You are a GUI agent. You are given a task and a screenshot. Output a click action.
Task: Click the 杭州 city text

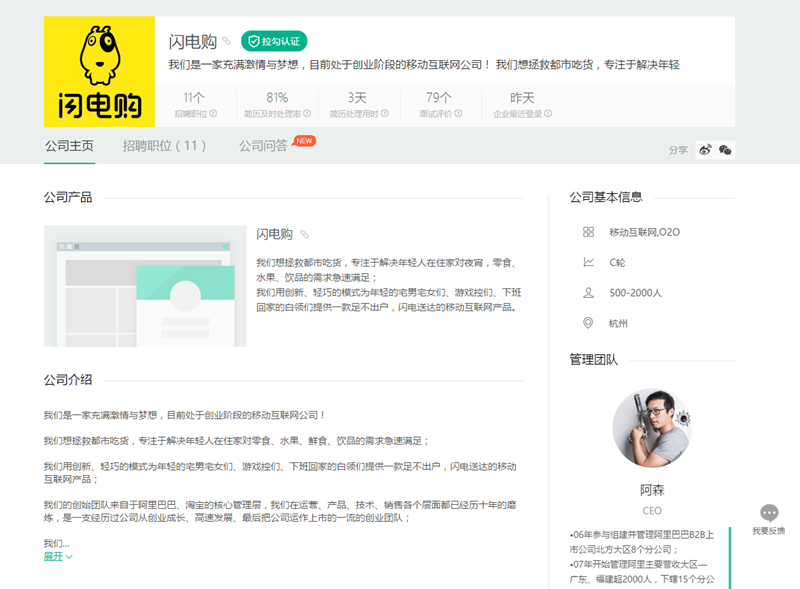click(618, 323)
